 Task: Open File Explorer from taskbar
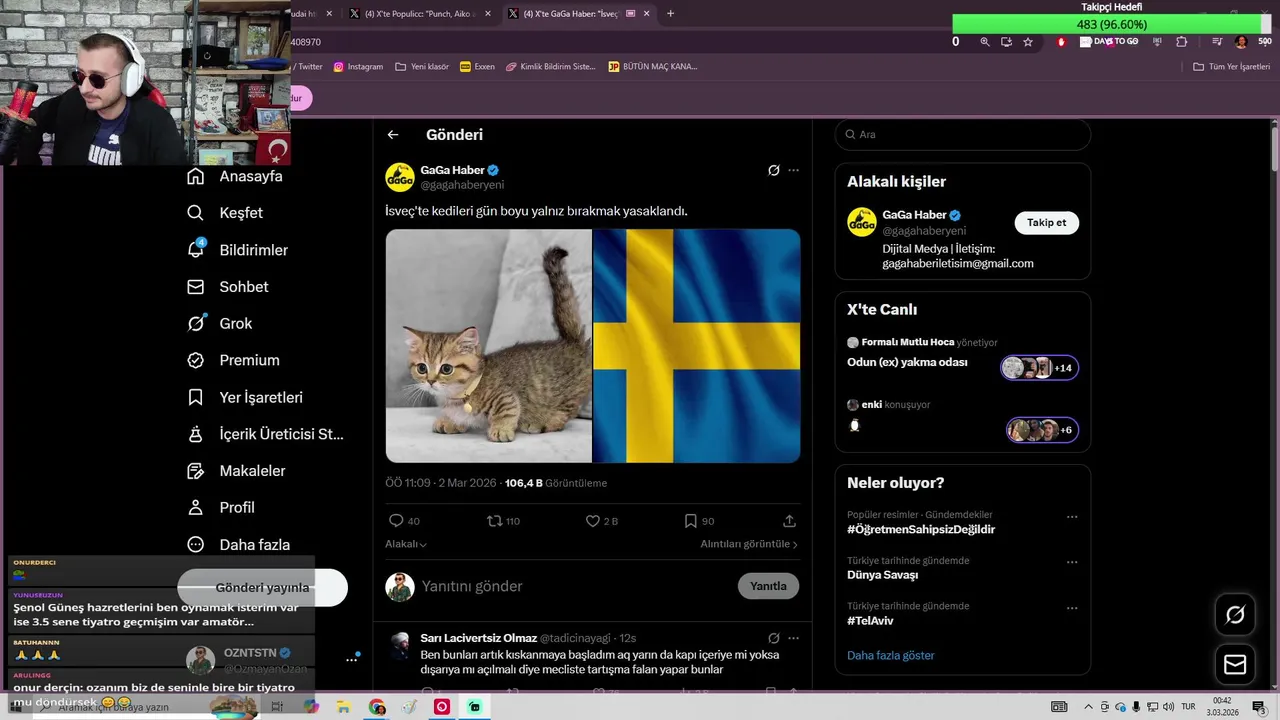pos(343,707)
